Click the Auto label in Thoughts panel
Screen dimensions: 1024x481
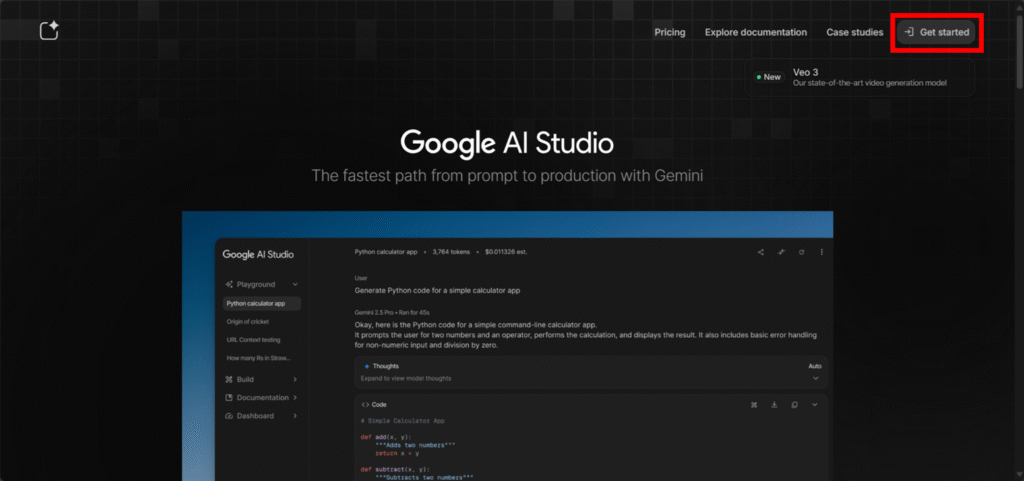click(x=814, y=366)
